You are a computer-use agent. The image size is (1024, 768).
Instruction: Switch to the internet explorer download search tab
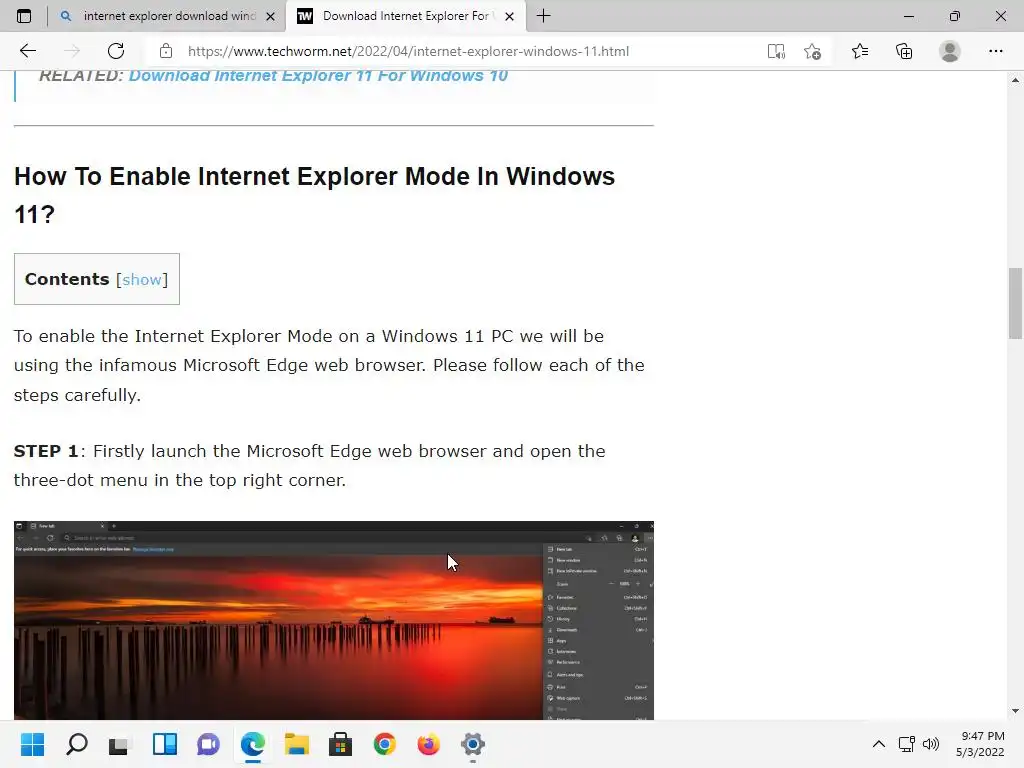(167, 16)
